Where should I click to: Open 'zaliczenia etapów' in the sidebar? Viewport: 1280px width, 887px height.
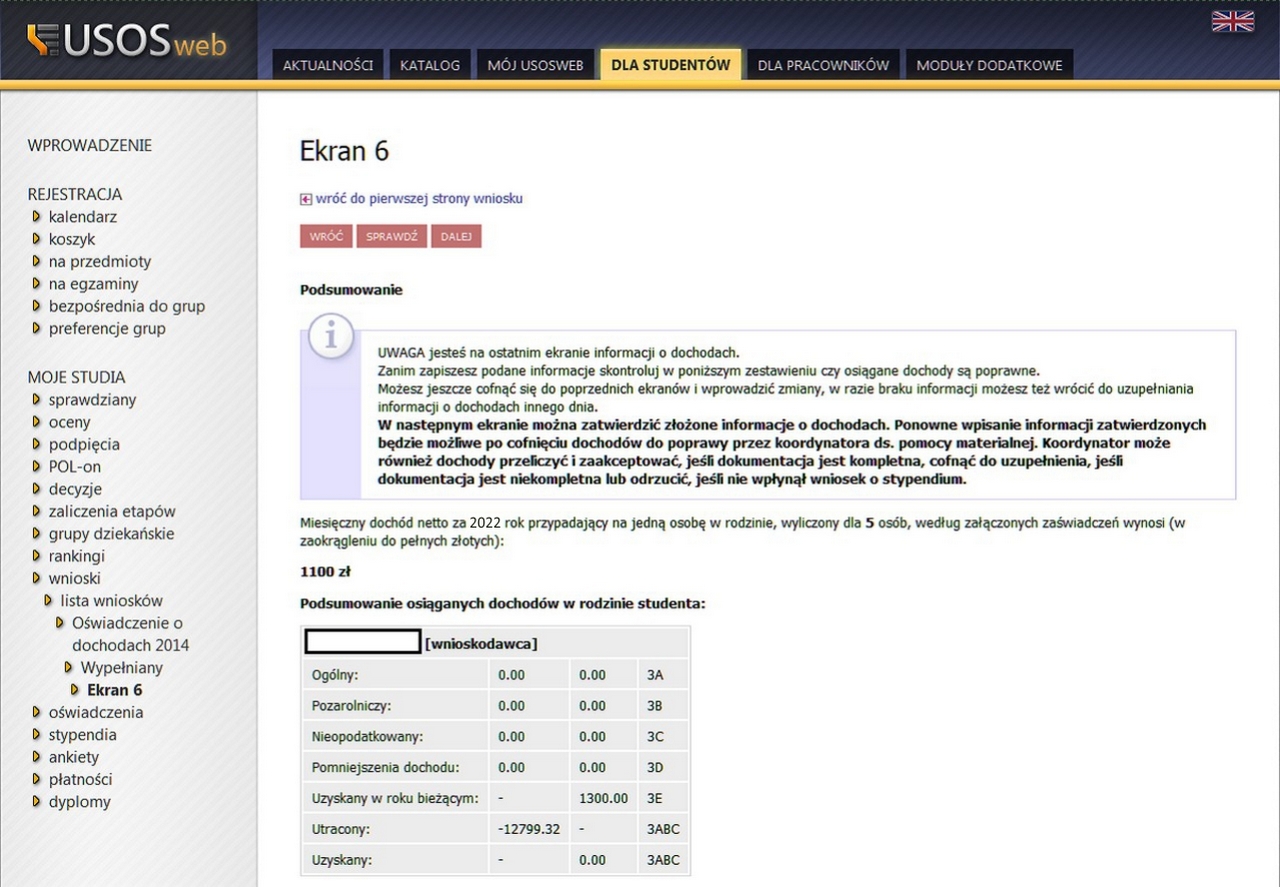tap(112, 511)
